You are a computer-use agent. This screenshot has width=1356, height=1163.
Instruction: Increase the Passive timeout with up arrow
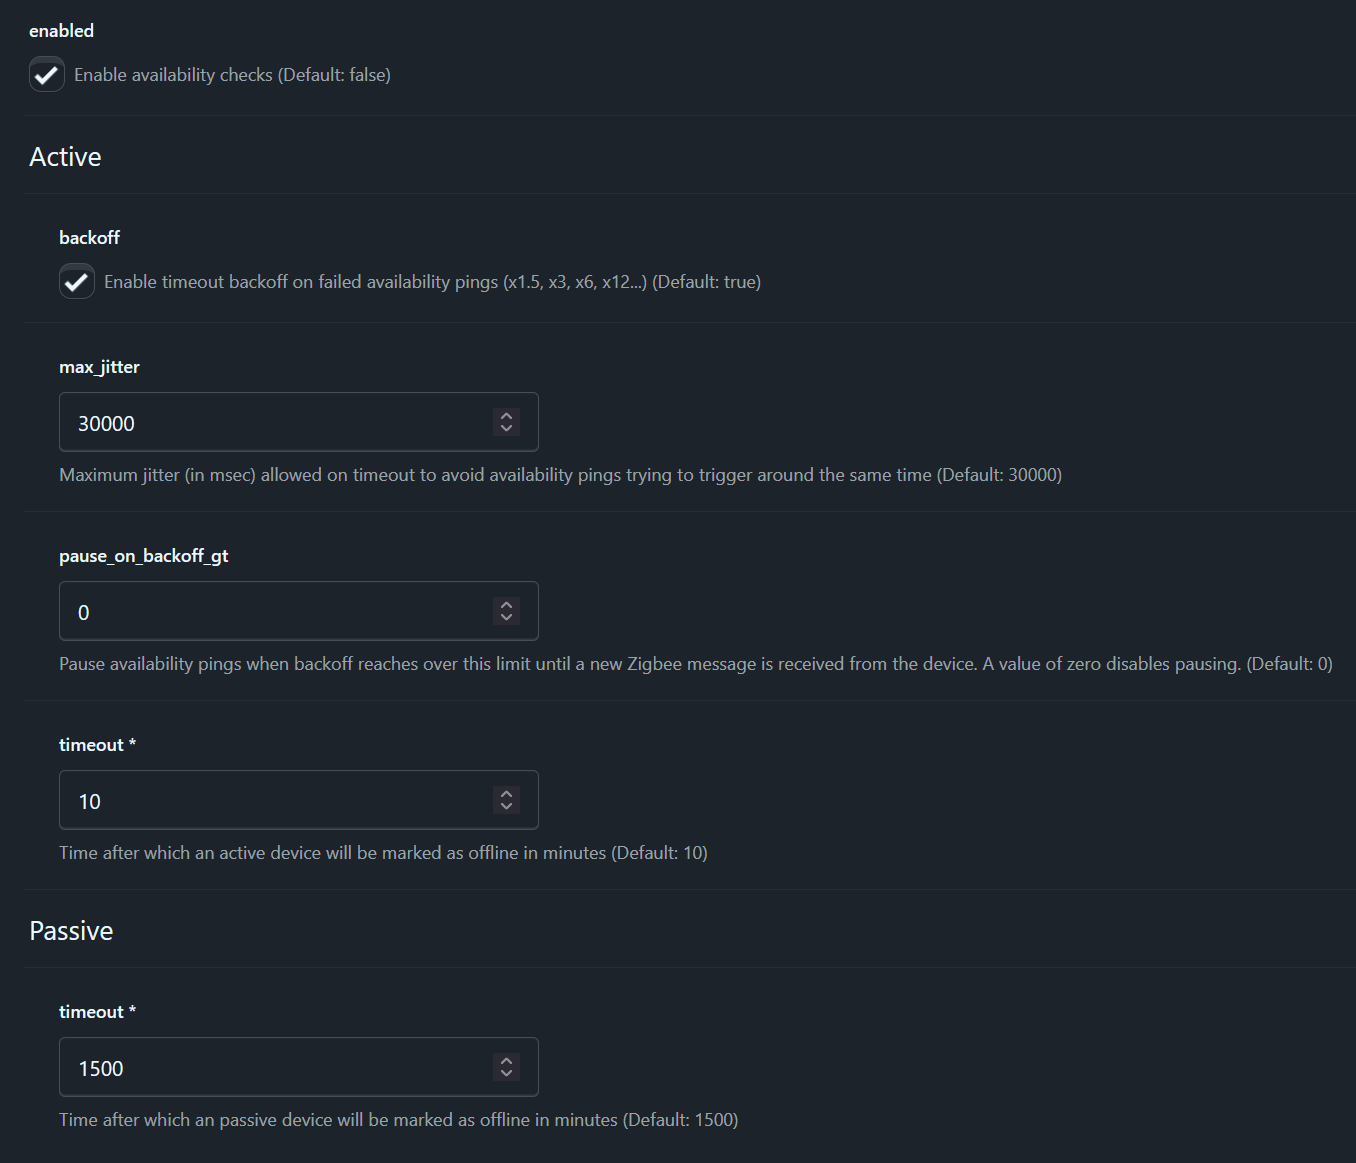click(x=507, y=1061)
